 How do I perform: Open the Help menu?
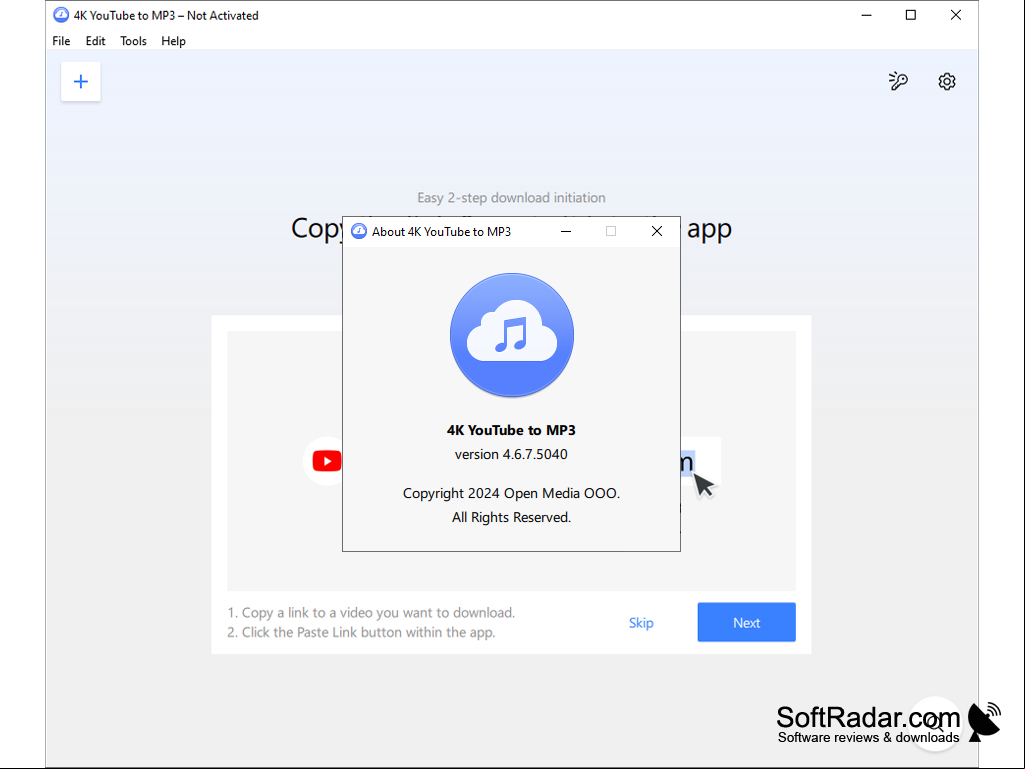click(173, 41)
